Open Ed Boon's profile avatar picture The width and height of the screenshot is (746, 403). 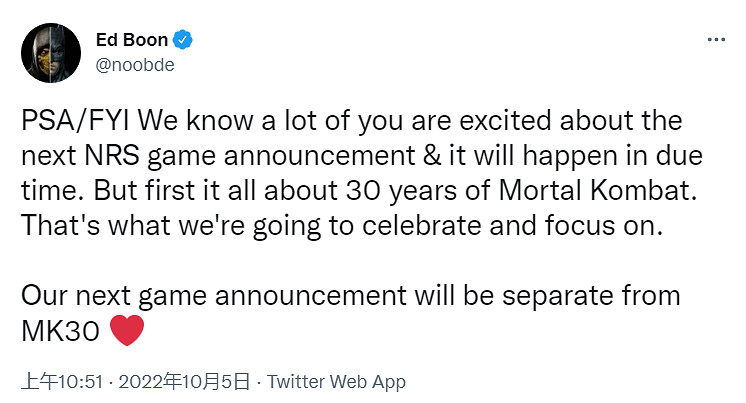point(45,50)
